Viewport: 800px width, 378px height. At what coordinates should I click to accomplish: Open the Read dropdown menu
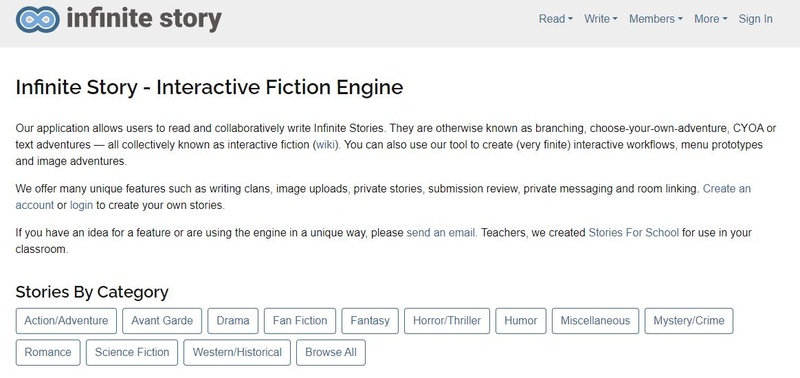pyautogui.click(x=556, y=19)
